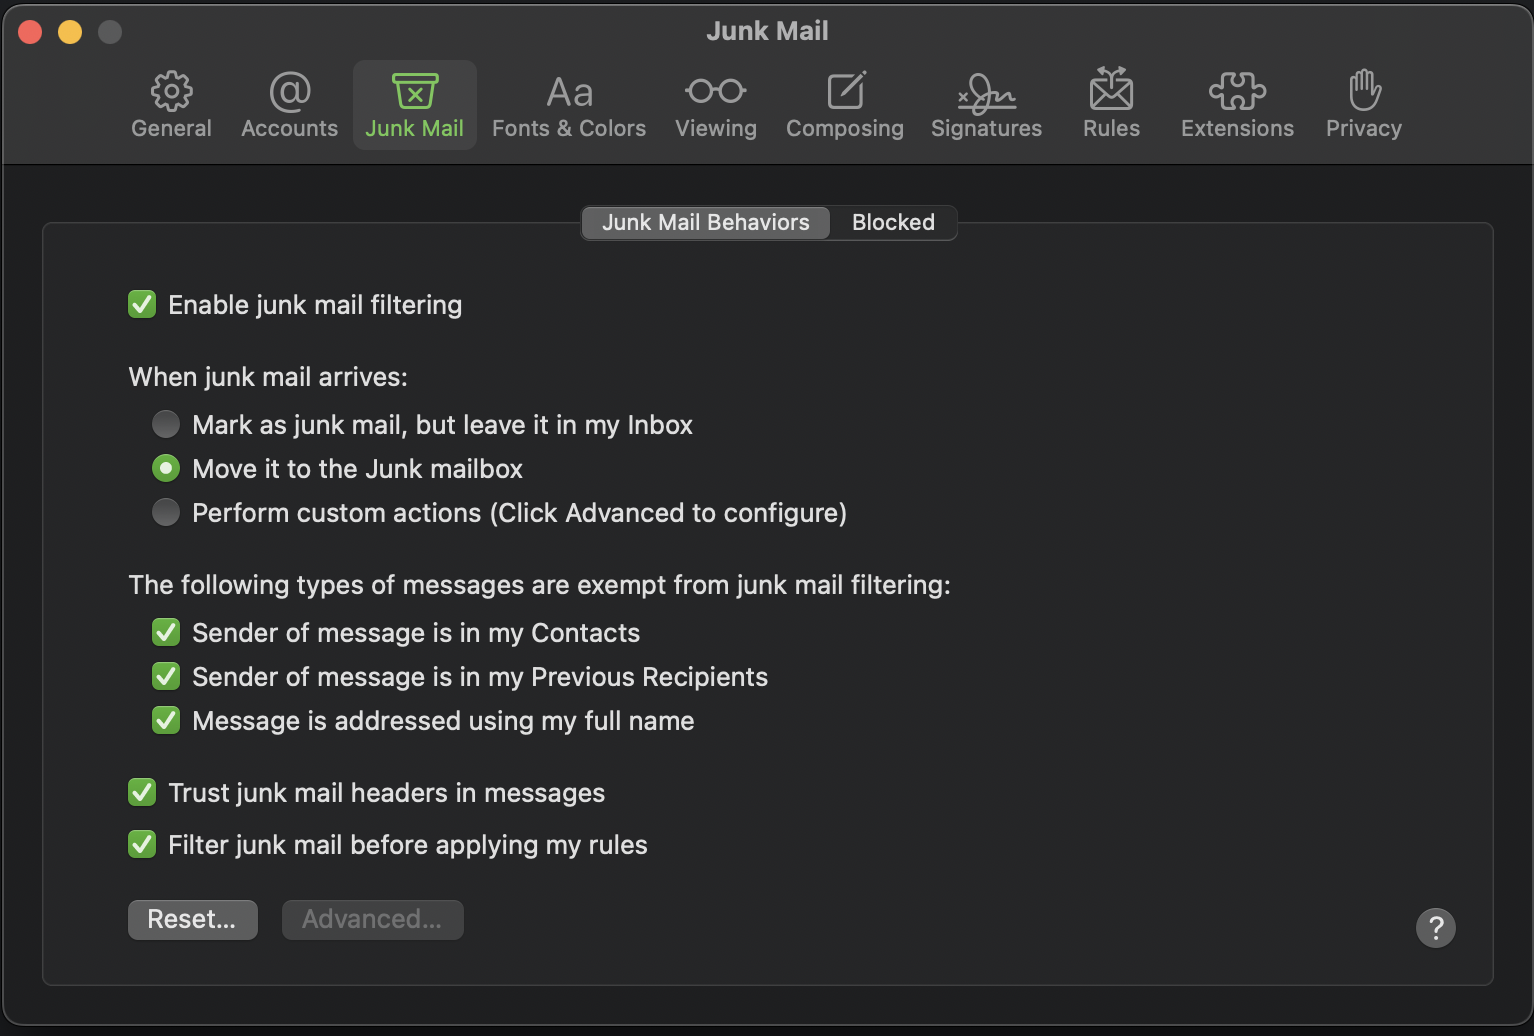The width and height of the screenshot is (1534, 1036).
Task: Select Move it to the Junk mailbox
Action: pyautogui.click(x=166, y=468)
